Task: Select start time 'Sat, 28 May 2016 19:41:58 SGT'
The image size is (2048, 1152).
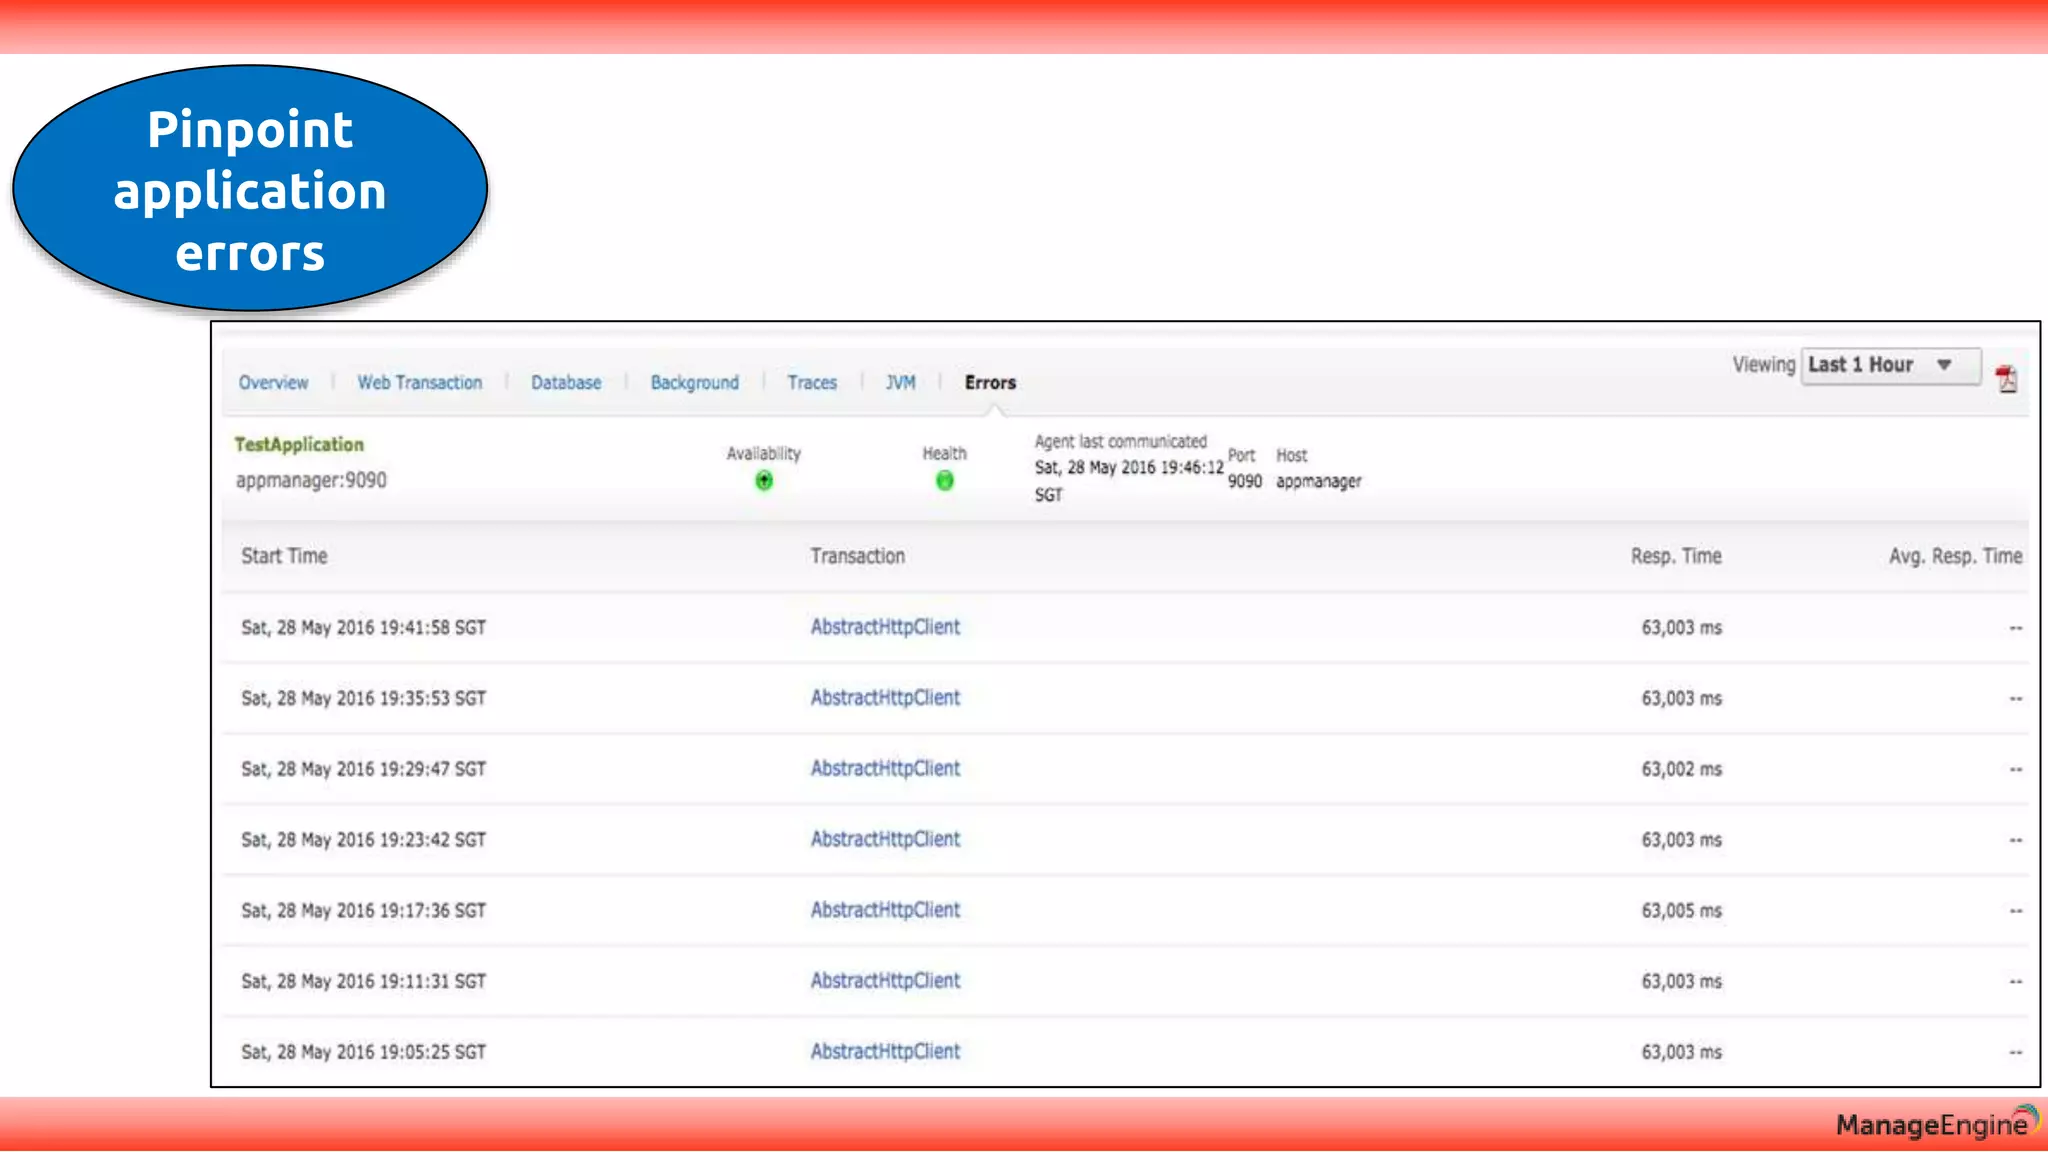Action: [363, 628]
